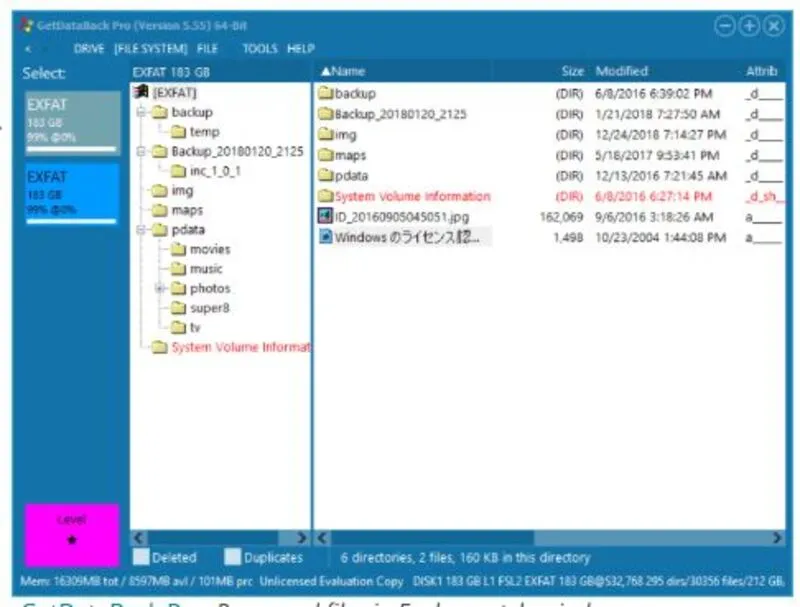Screen dimensions: 800x607
Task: Select the EXFAT root drive icon in tree
Action: pyautogui.click(x=141, y=92)
